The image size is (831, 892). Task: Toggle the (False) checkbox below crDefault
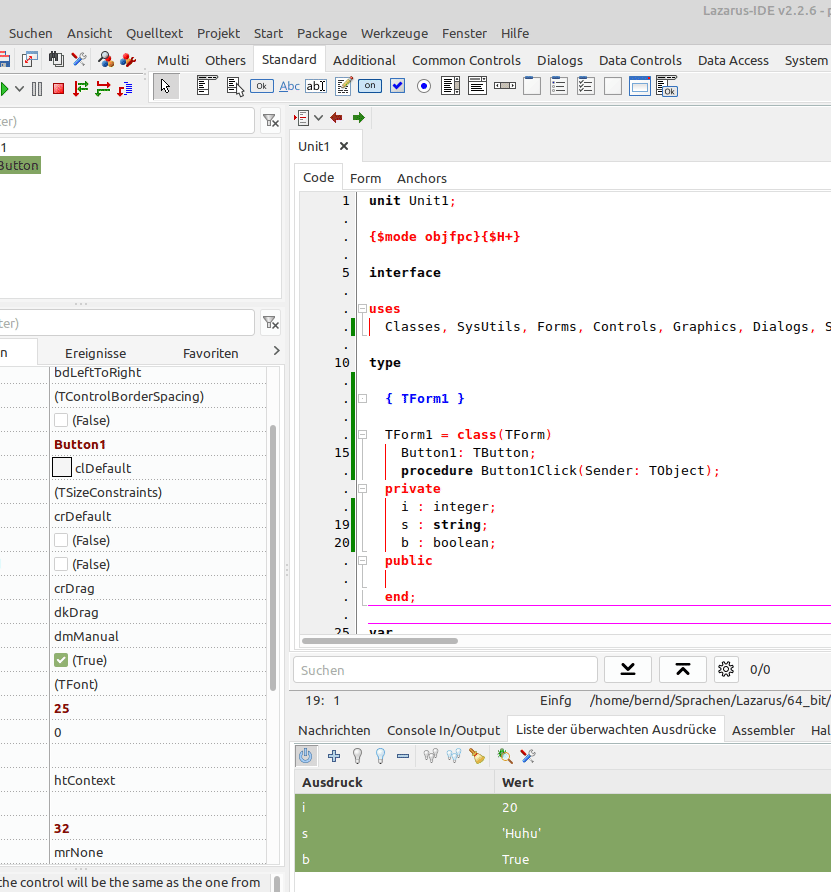(61, 540)
